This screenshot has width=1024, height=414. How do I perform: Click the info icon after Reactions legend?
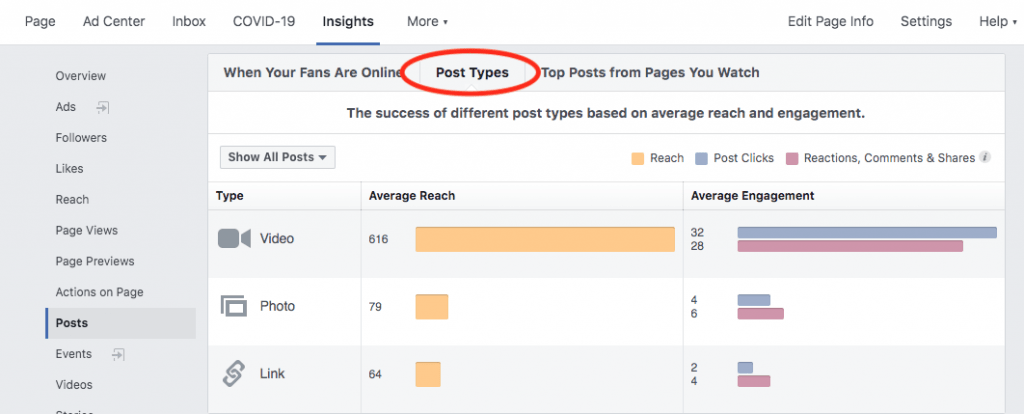[x=985, y=157]
